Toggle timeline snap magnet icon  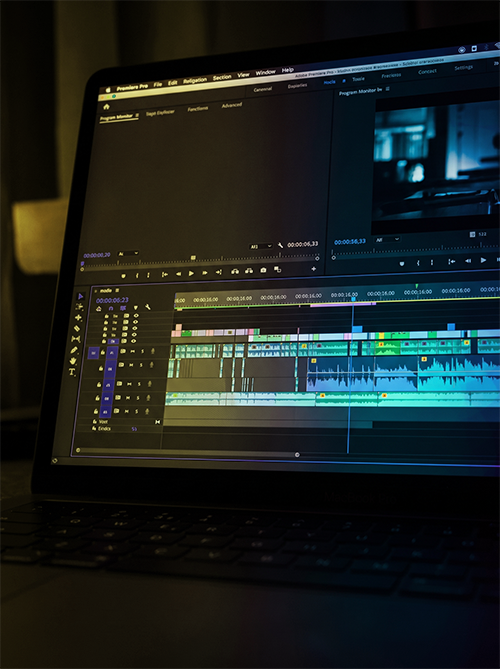click(111, 308)
